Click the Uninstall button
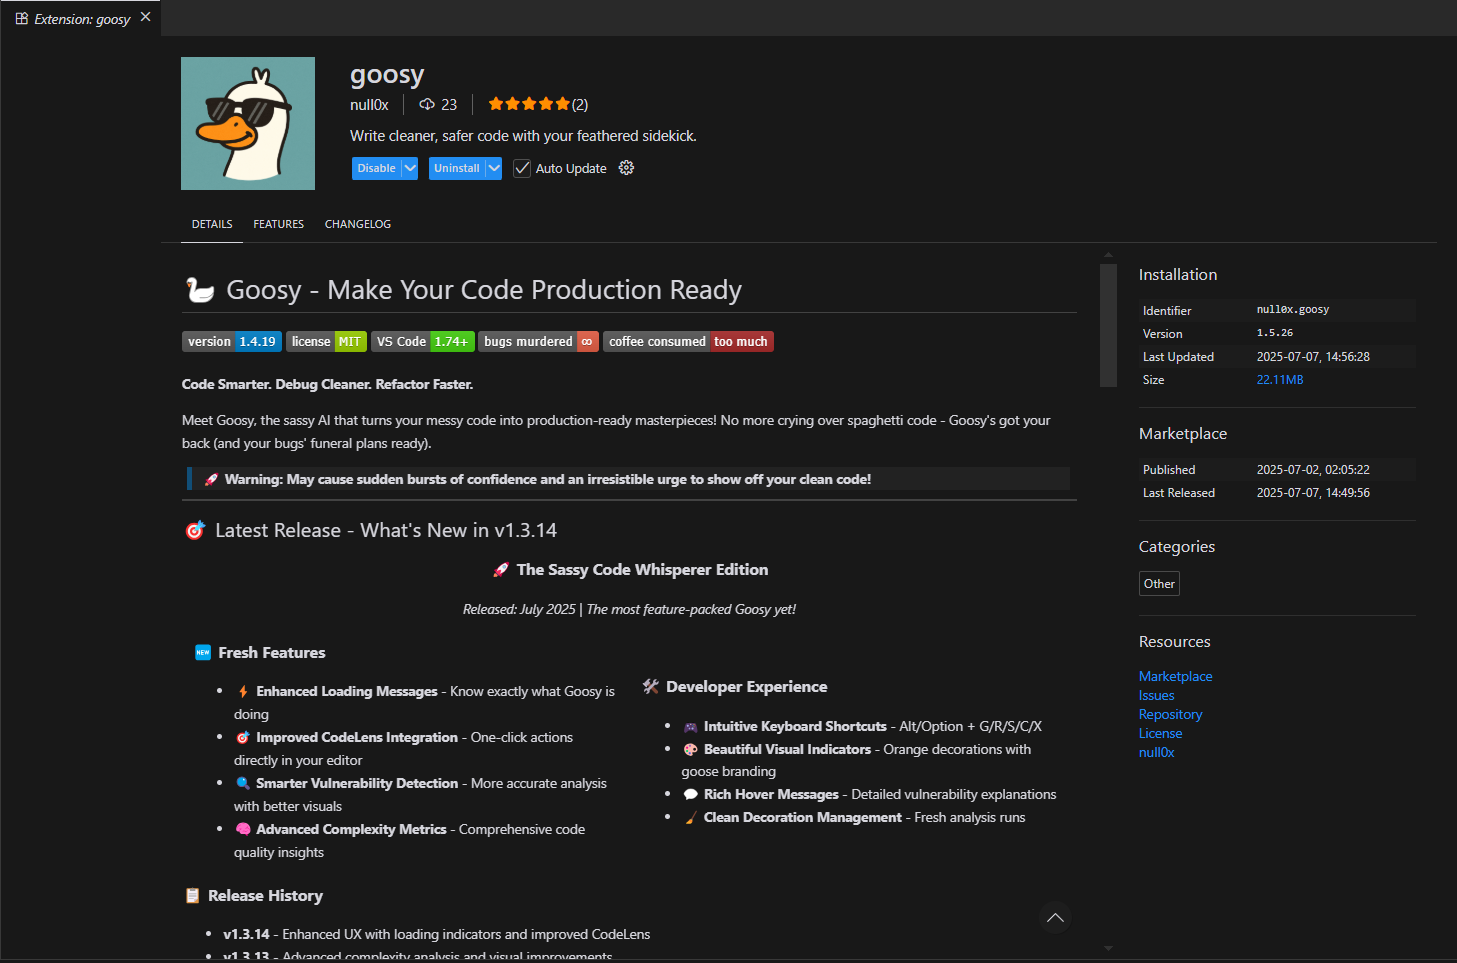Viewport: 1457px width, 963px height. 457,168
